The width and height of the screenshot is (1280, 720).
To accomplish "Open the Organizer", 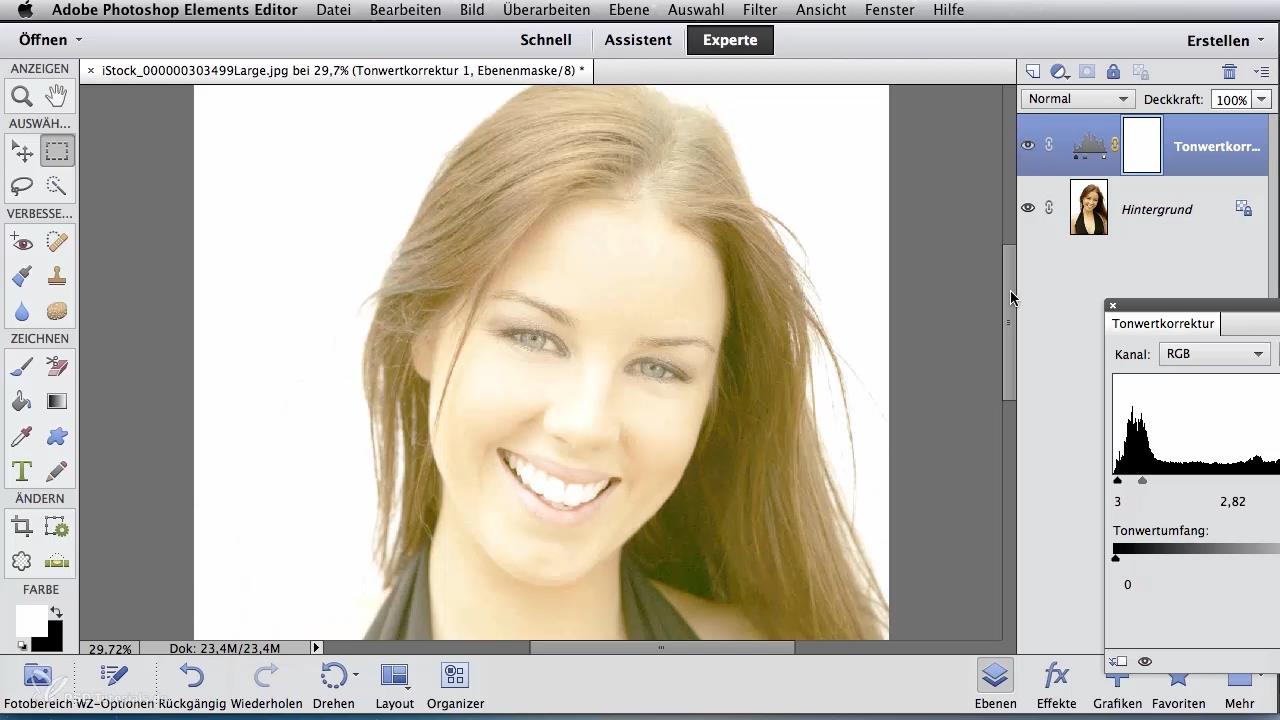I will [455, 685].
